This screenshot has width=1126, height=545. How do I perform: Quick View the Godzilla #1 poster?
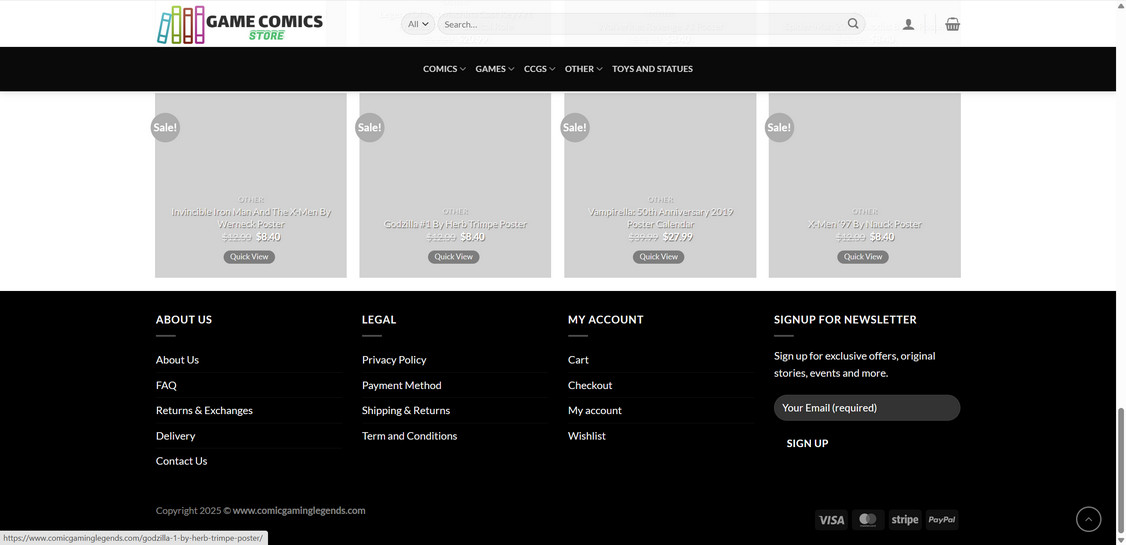pyautogui.click(x=454, y=256)
